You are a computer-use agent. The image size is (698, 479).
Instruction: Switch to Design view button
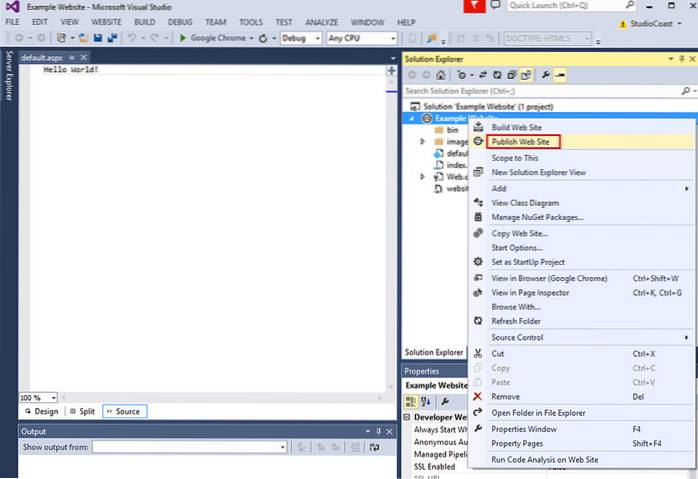[x=41, y=411]
